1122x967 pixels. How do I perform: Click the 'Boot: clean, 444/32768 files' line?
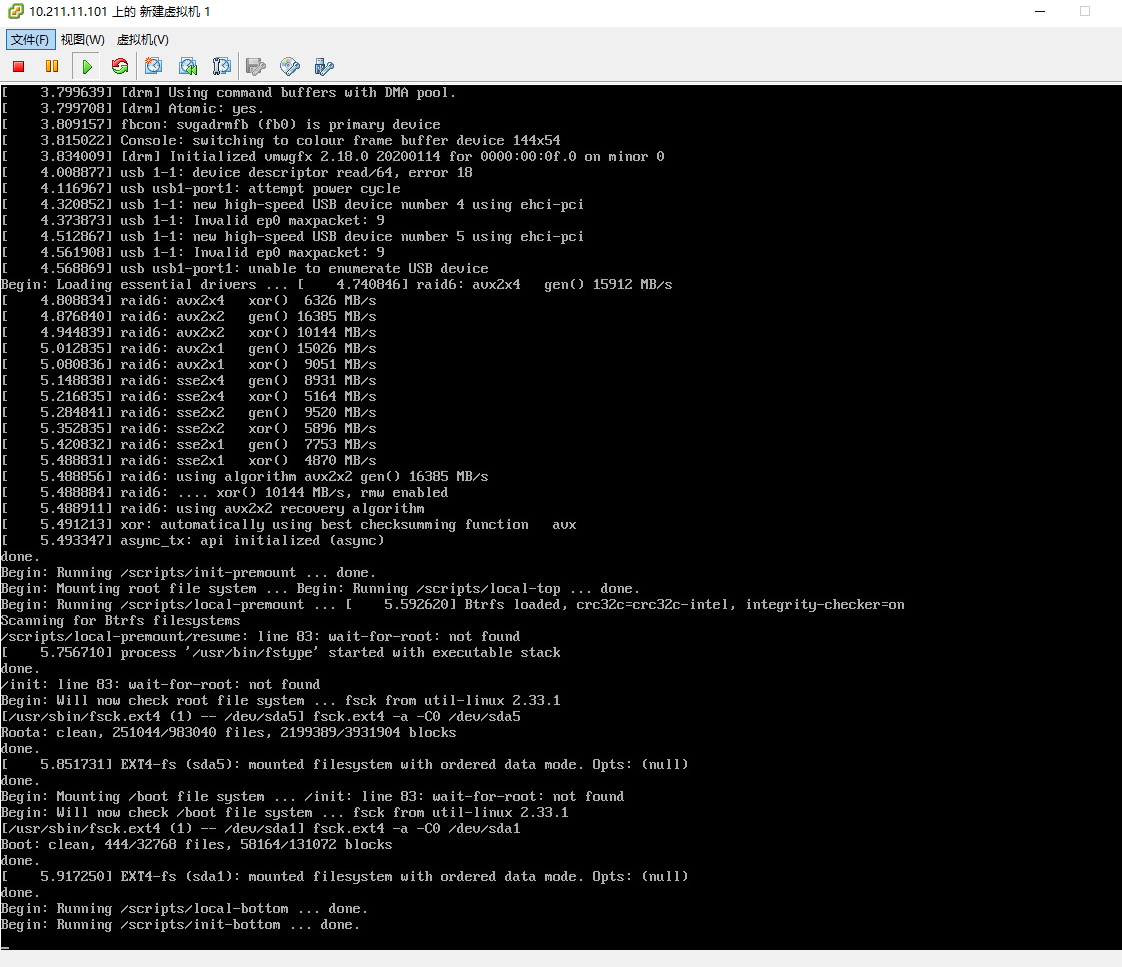pos(197,845)
